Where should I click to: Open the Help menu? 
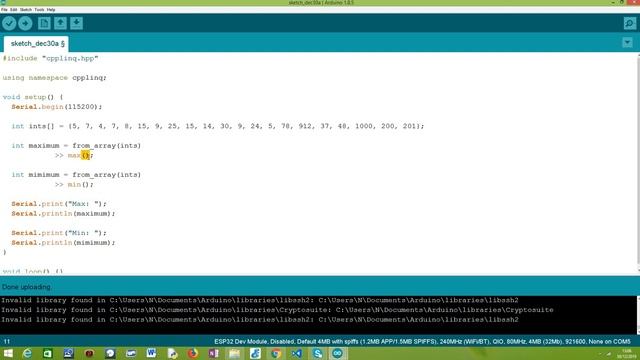51,9
